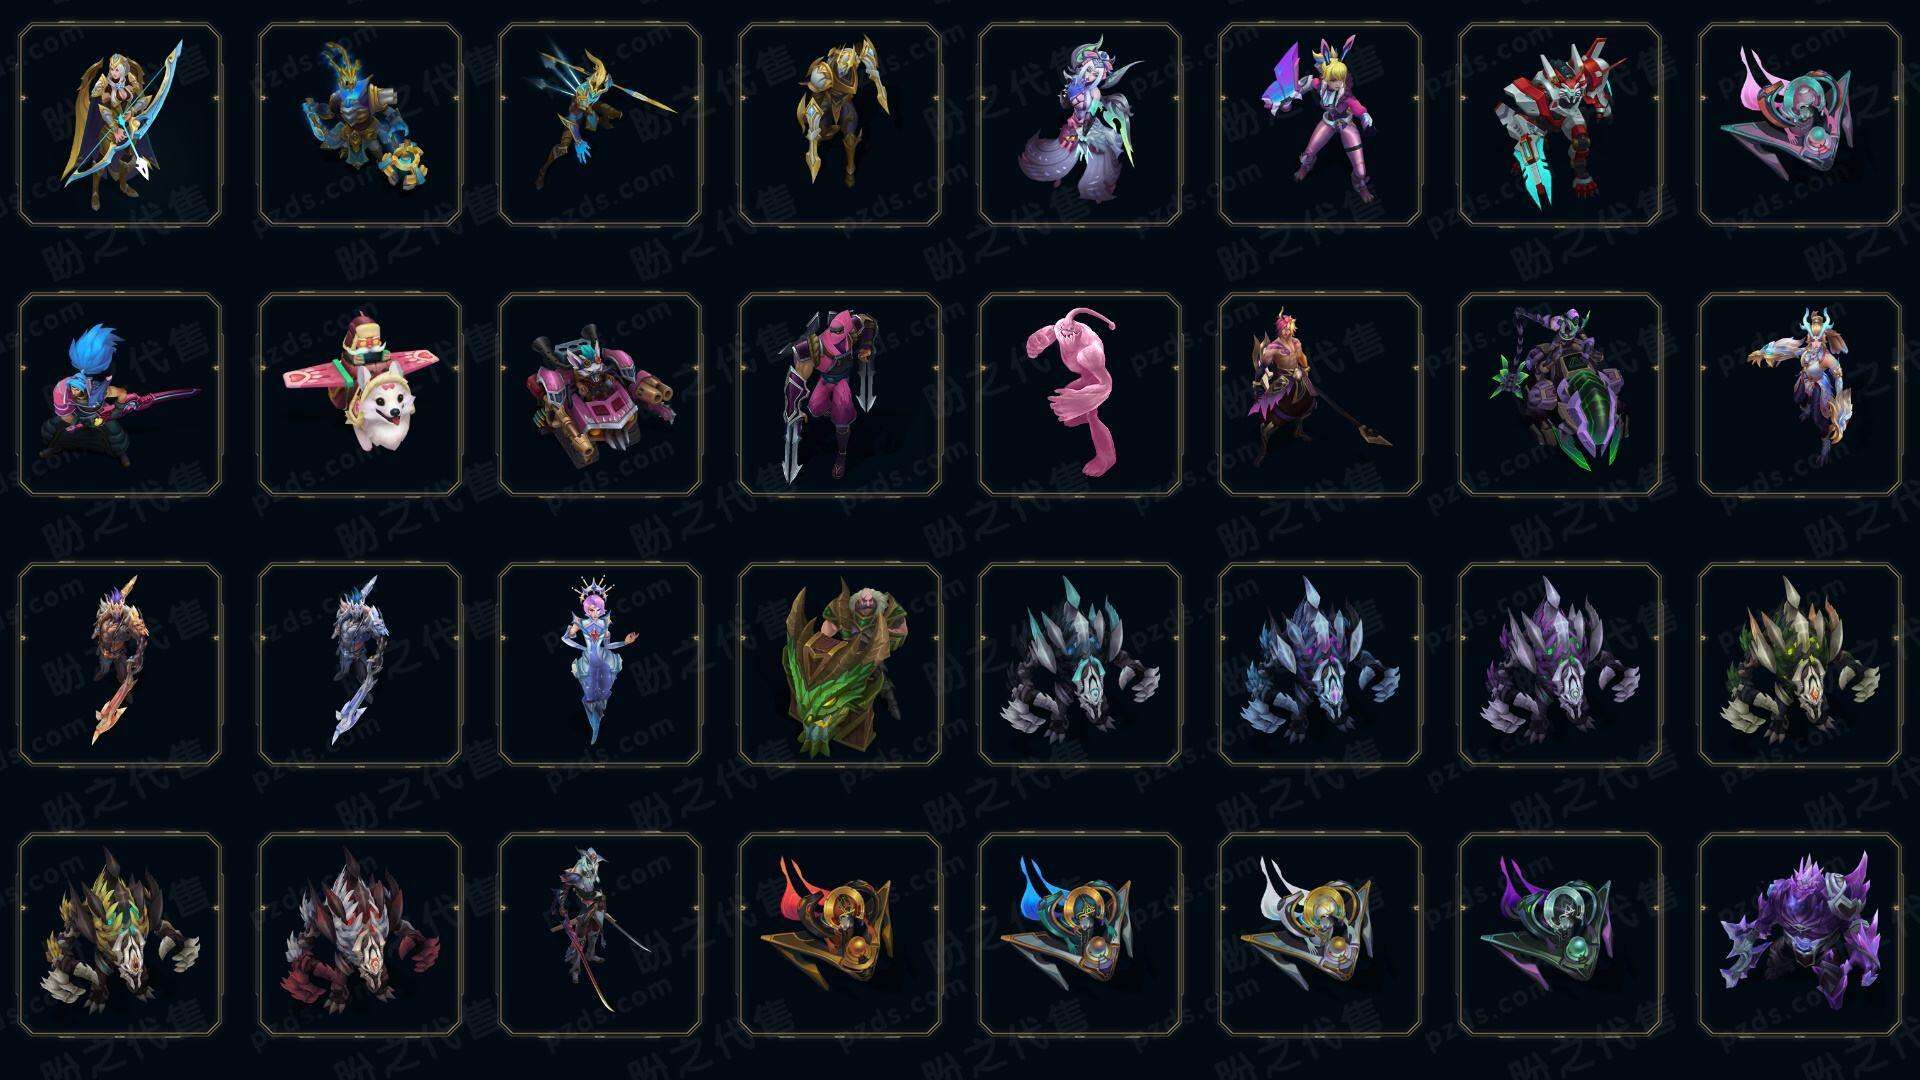Select the nine-tailed fox girl skin
Viewport: 1920px width, 1080px height.
click(1080, 124)
